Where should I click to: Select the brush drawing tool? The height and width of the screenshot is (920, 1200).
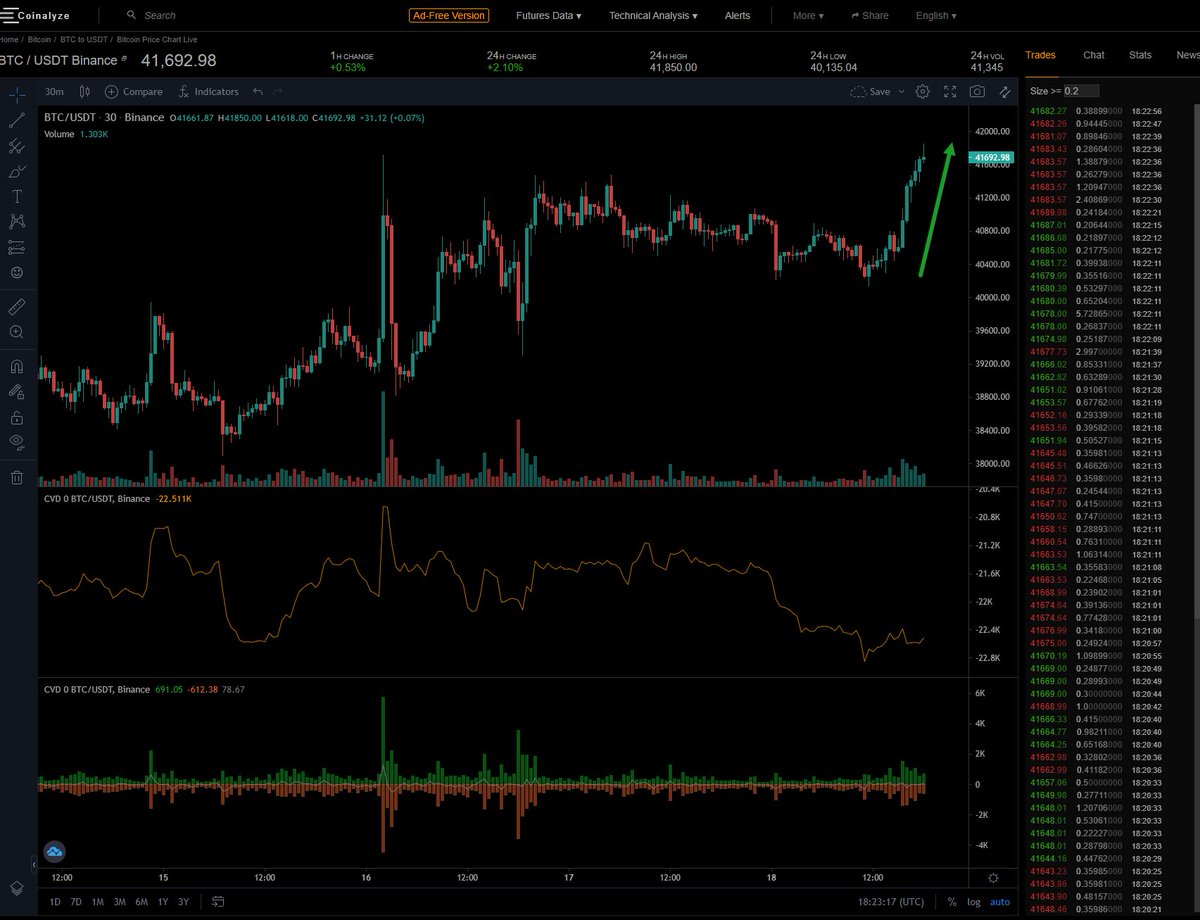coord(17,171)
